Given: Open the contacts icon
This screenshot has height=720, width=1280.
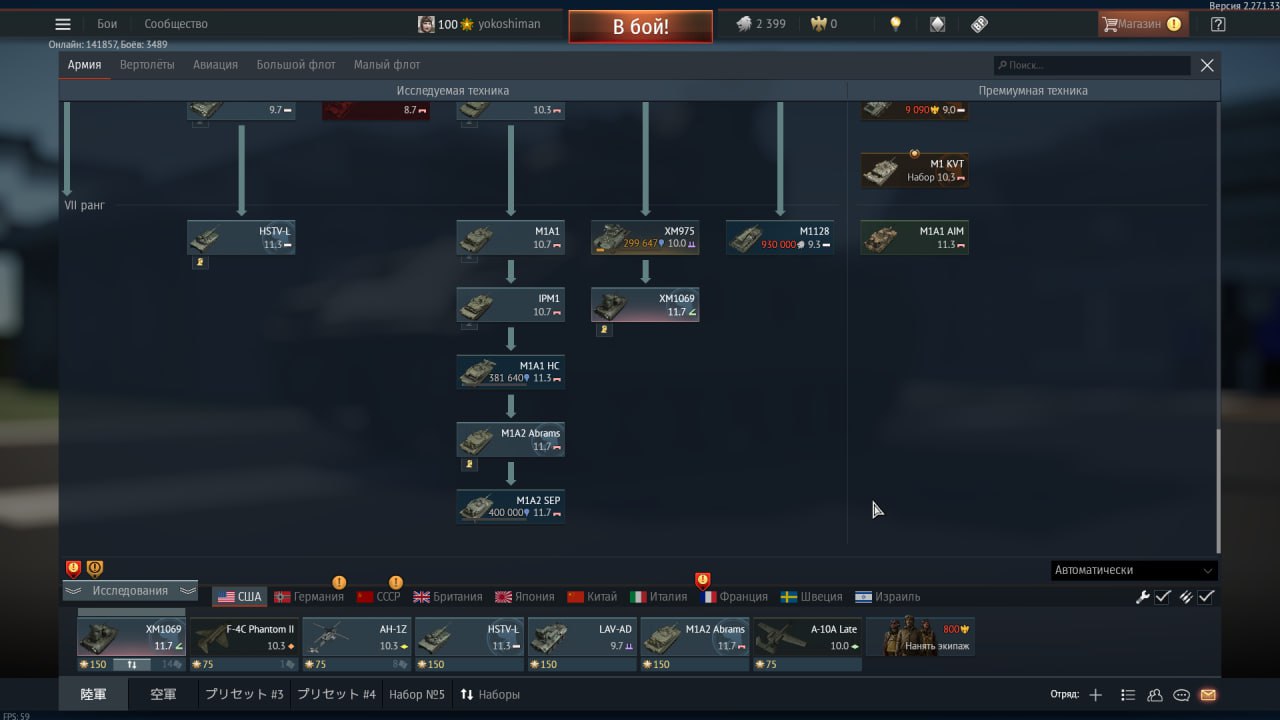Looking at the screenshot, I should click(1155, 695).
